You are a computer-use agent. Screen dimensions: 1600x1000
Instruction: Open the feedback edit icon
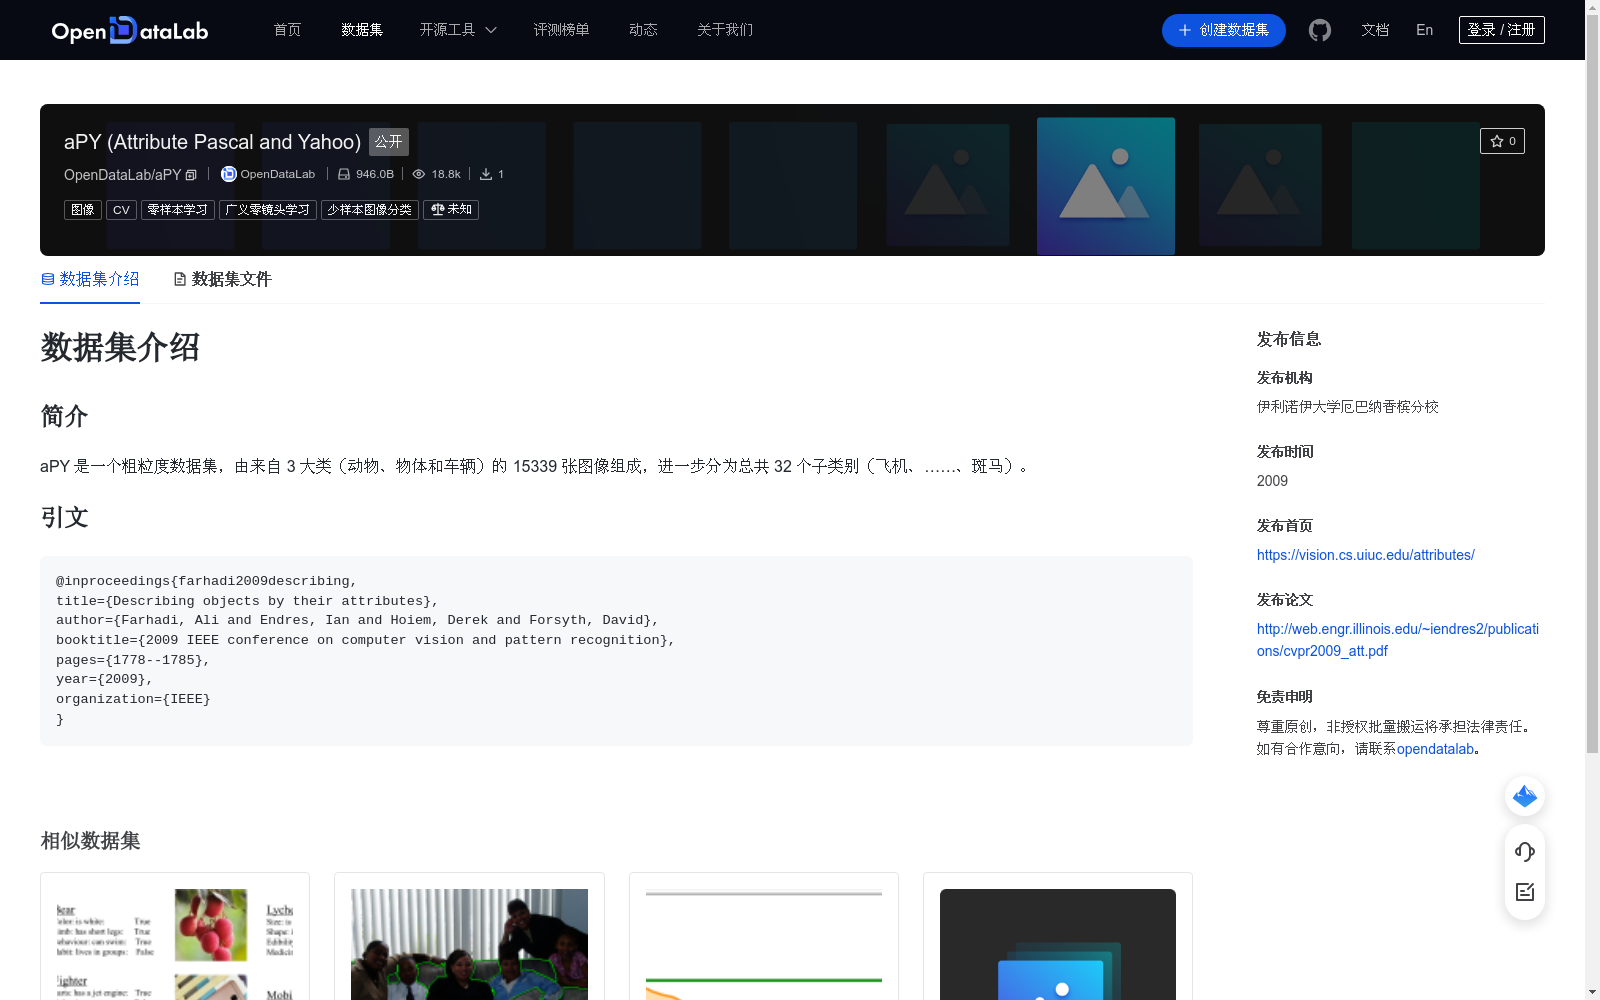point(1525,892)
